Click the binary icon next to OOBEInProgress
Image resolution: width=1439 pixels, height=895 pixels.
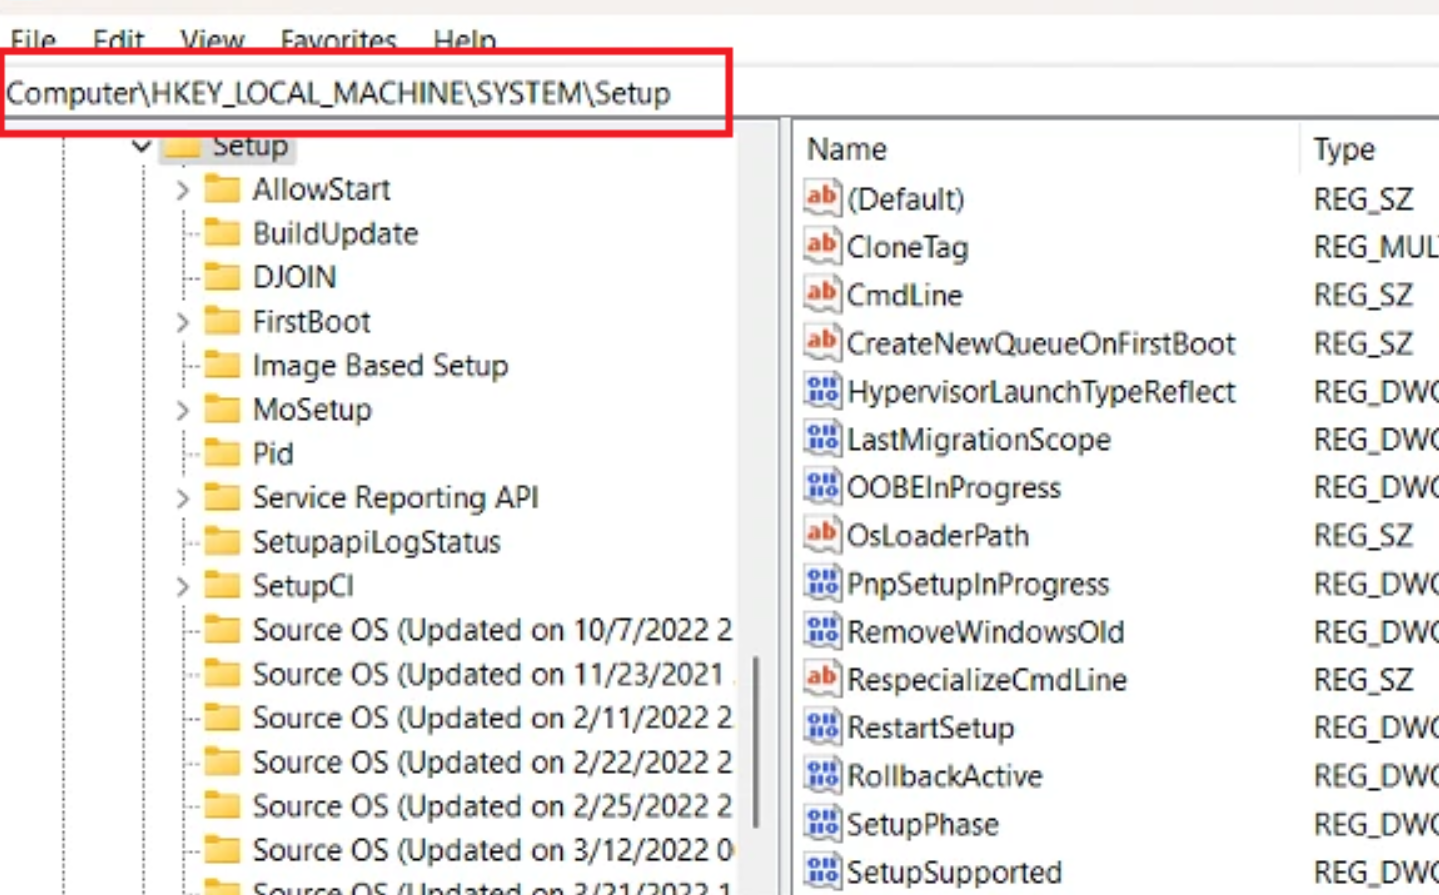click(x=821, y=487)
